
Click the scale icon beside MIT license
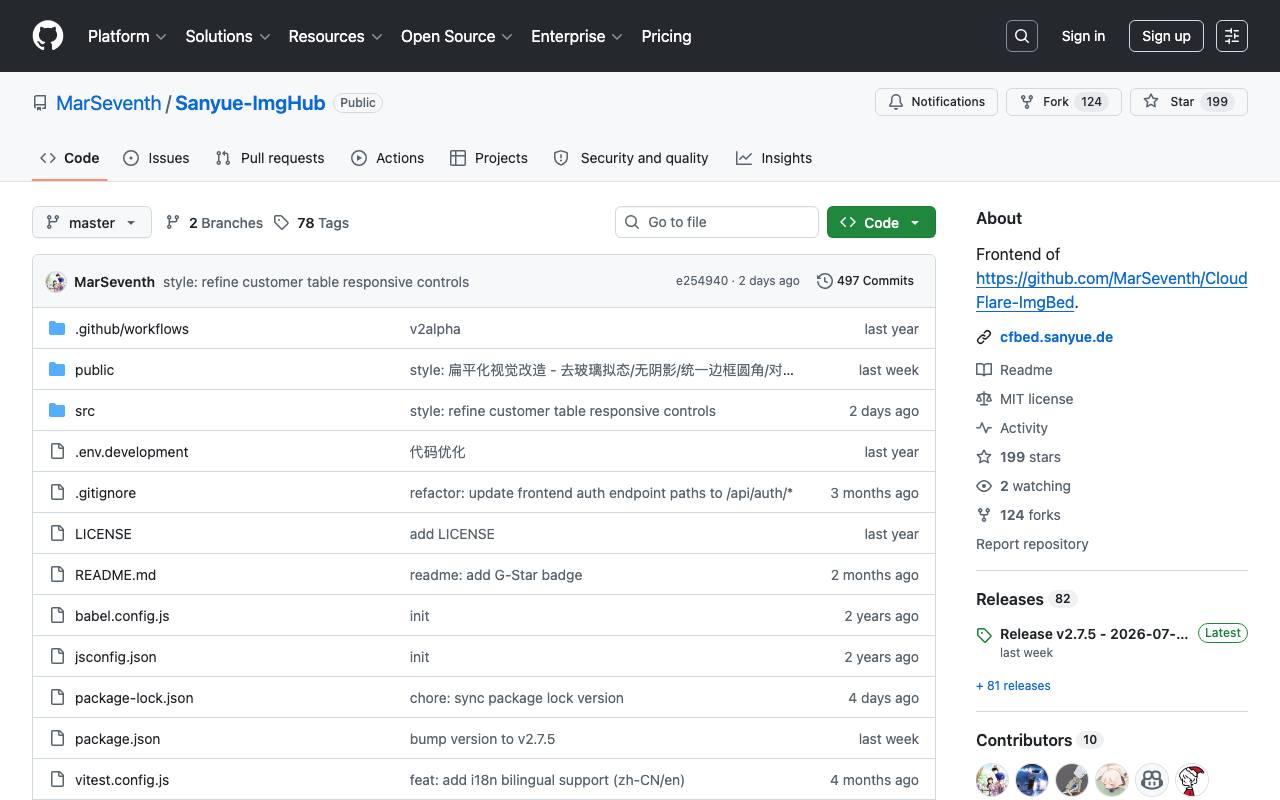[984, 399]
